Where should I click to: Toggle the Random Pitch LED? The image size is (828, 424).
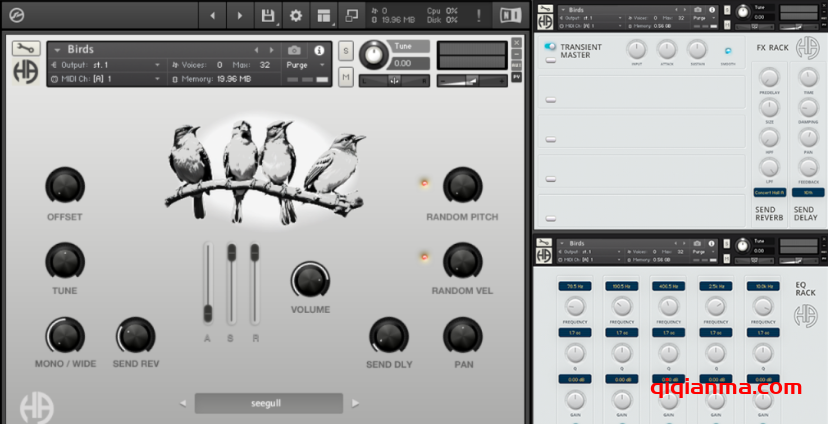click(424, 183)
